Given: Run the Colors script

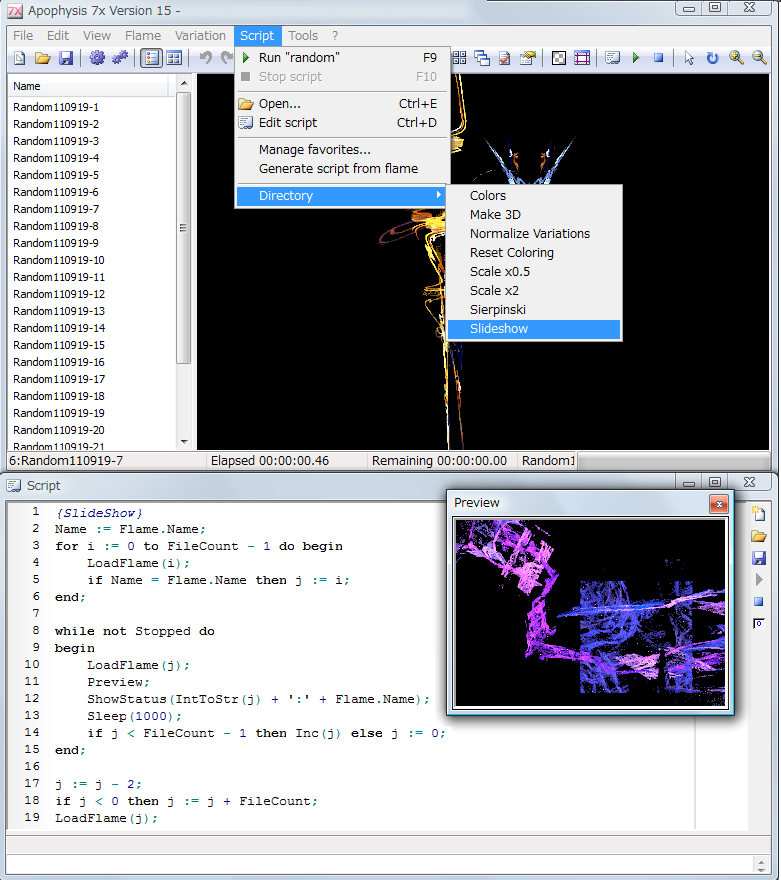Looking at the screenshot, I should pyautogui.click(x=534, y=196).
